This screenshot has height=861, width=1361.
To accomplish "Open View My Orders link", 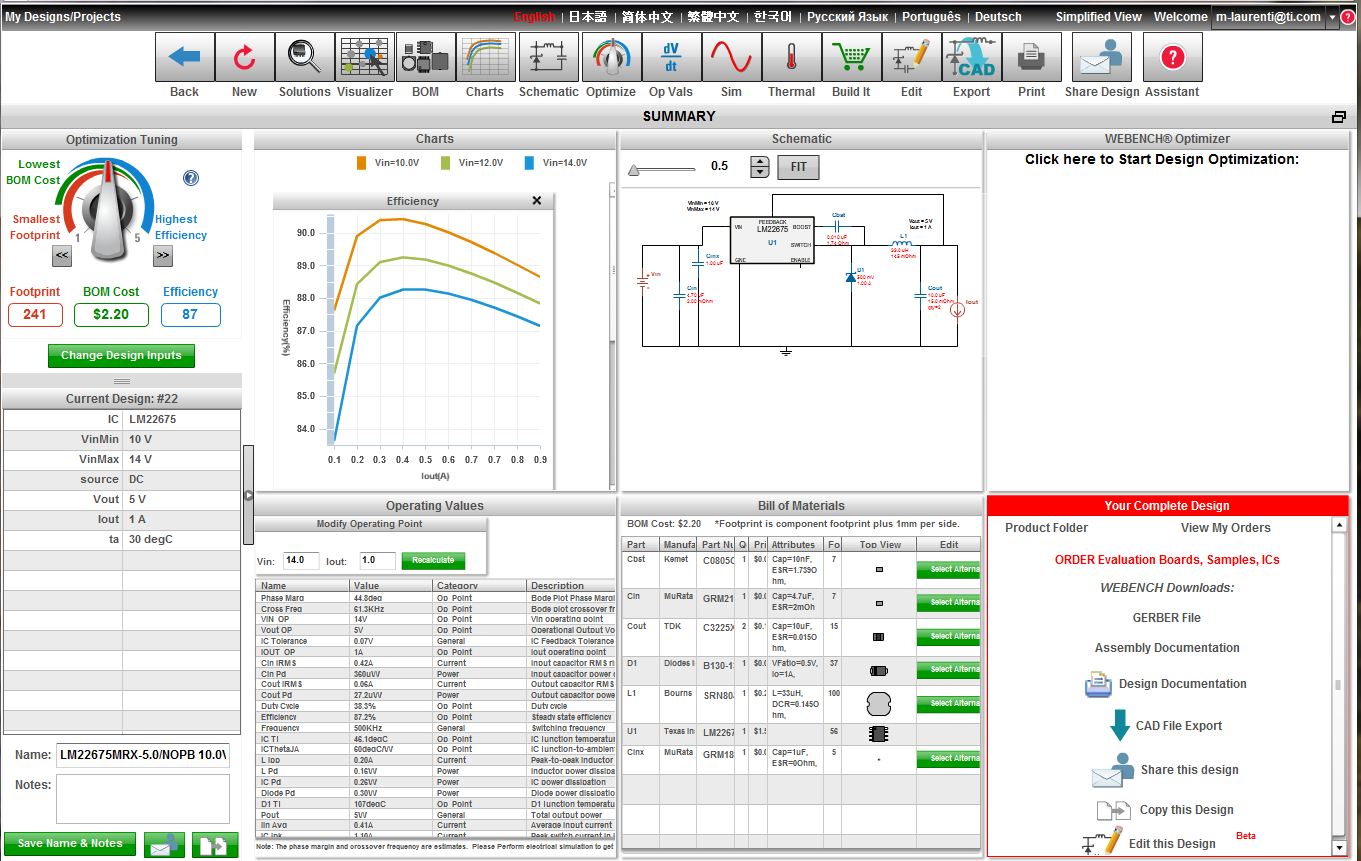I will pos(1225,528).
